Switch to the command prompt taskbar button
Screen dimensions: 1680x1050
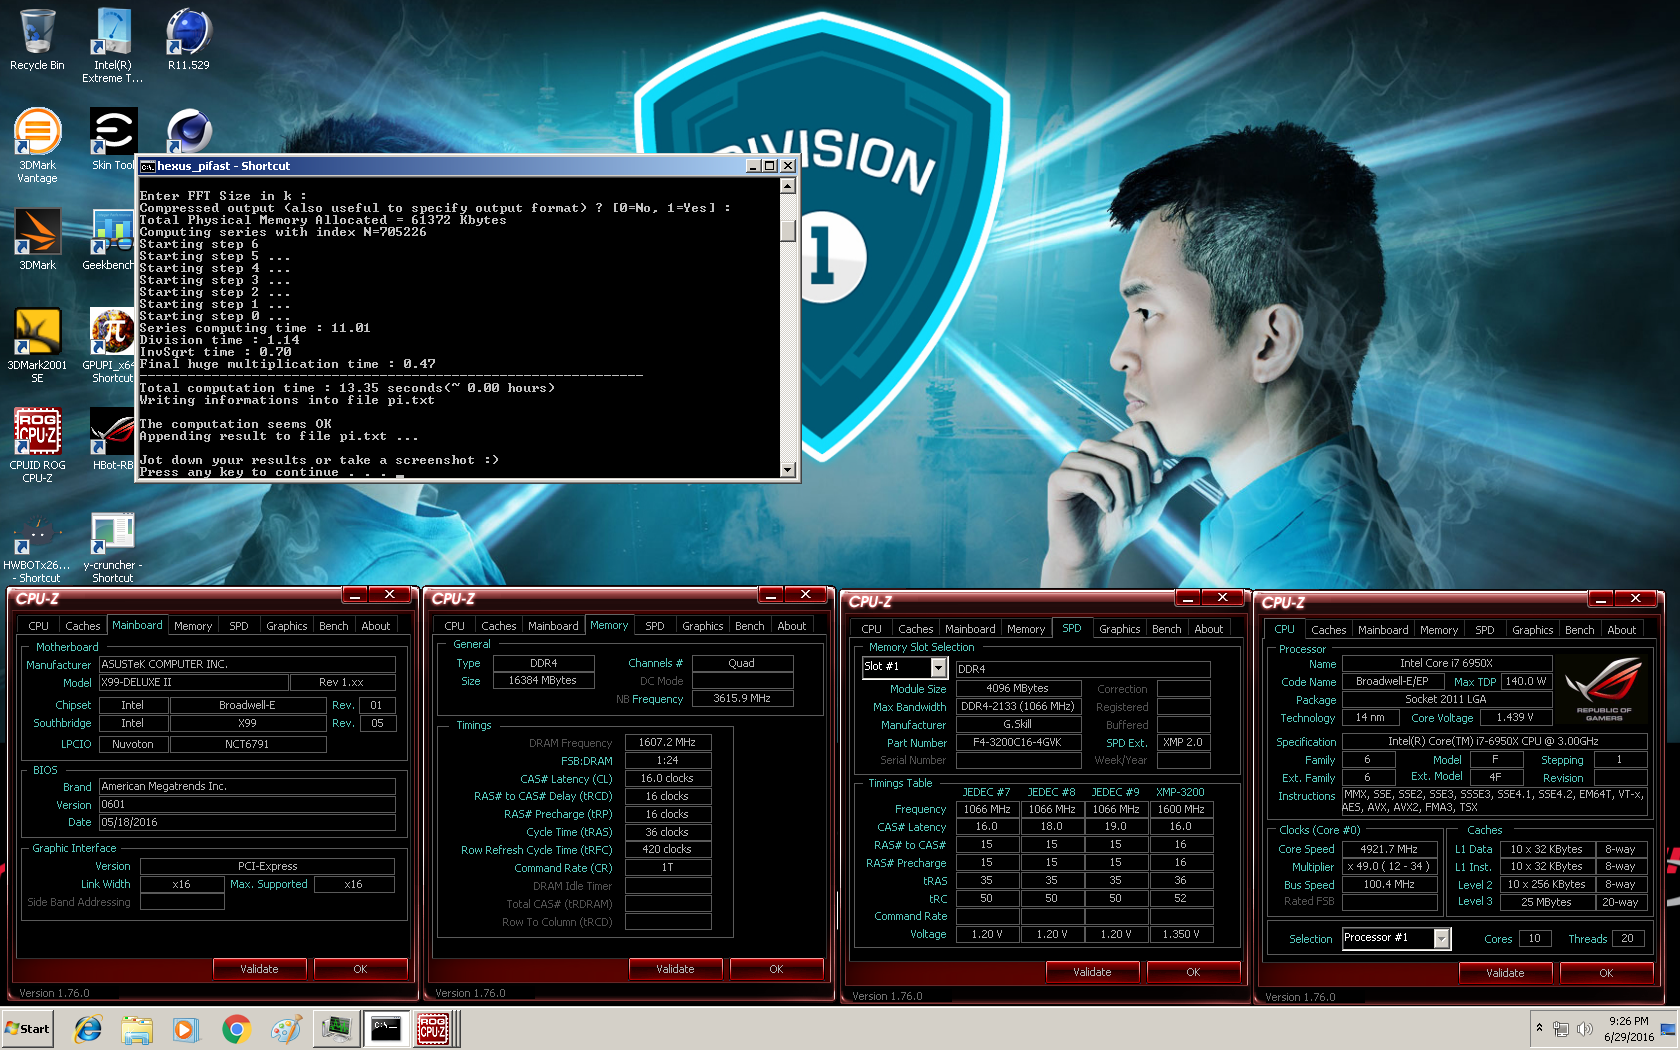click(x=386, y=1029)
